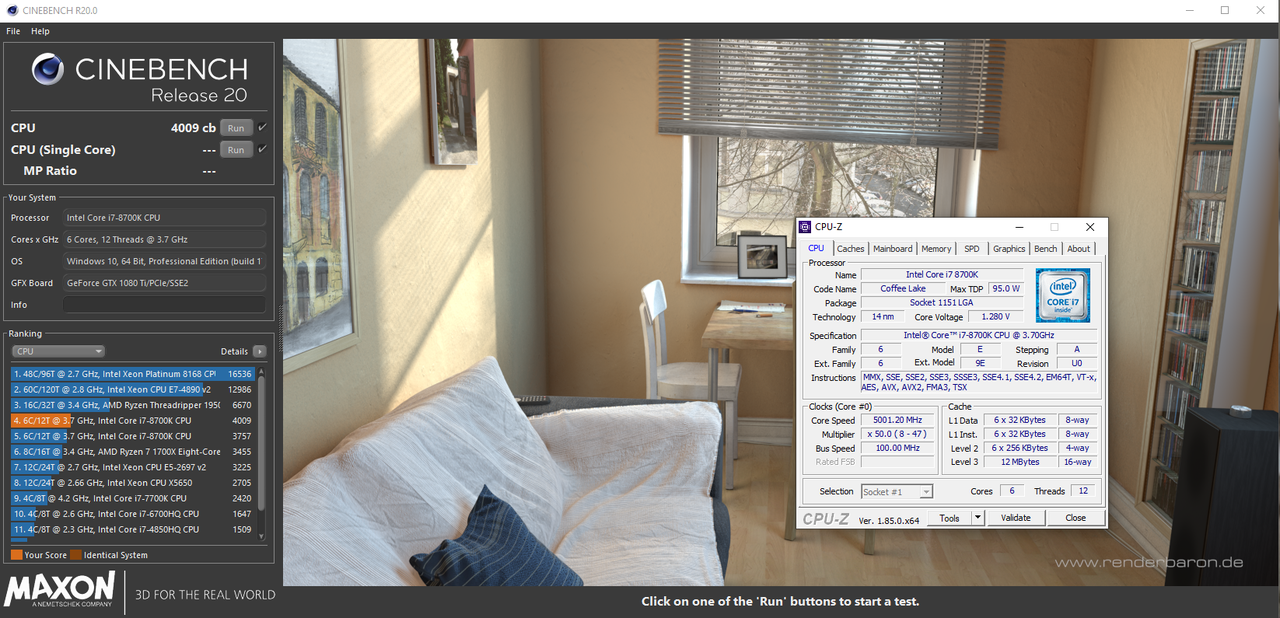This screenshot has height=618, width=1280.
Task: Switch to Mainboard tab in CPU-Z
Action: 892,249
